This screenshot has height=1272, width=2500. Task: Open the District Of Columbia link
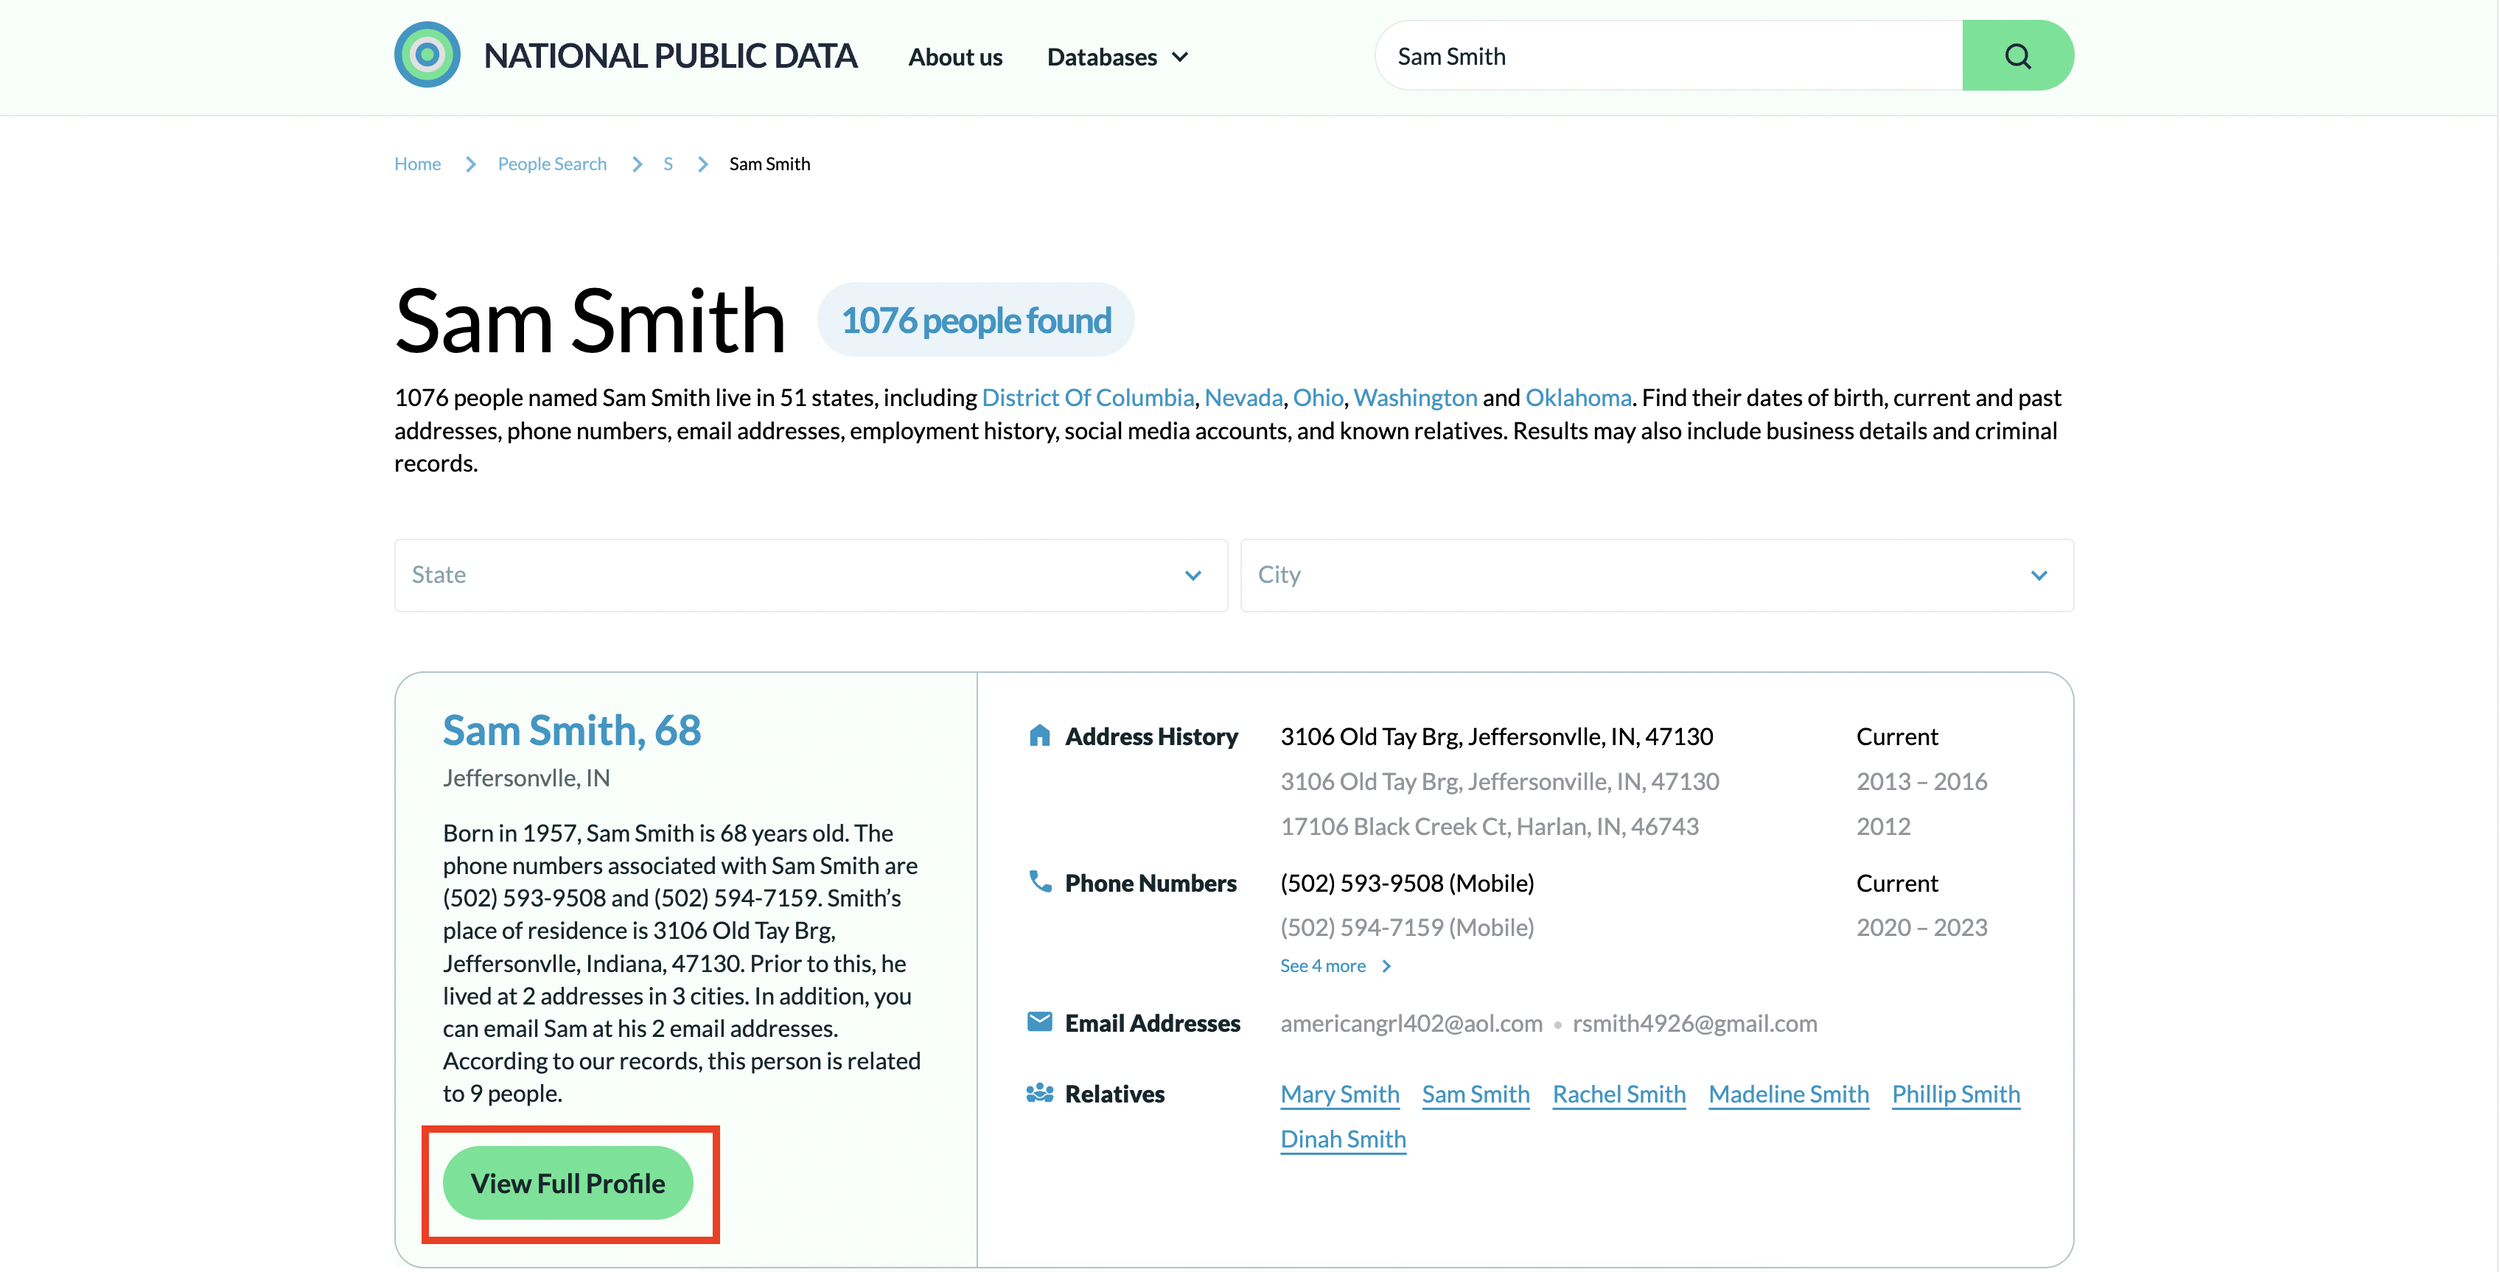(1087, 398)
